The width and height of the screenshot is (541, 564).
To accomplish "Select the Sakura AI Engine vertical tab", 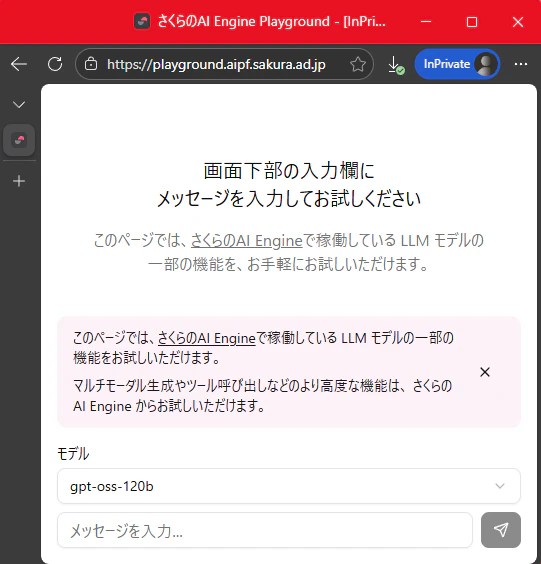I will tap(19, 140).
